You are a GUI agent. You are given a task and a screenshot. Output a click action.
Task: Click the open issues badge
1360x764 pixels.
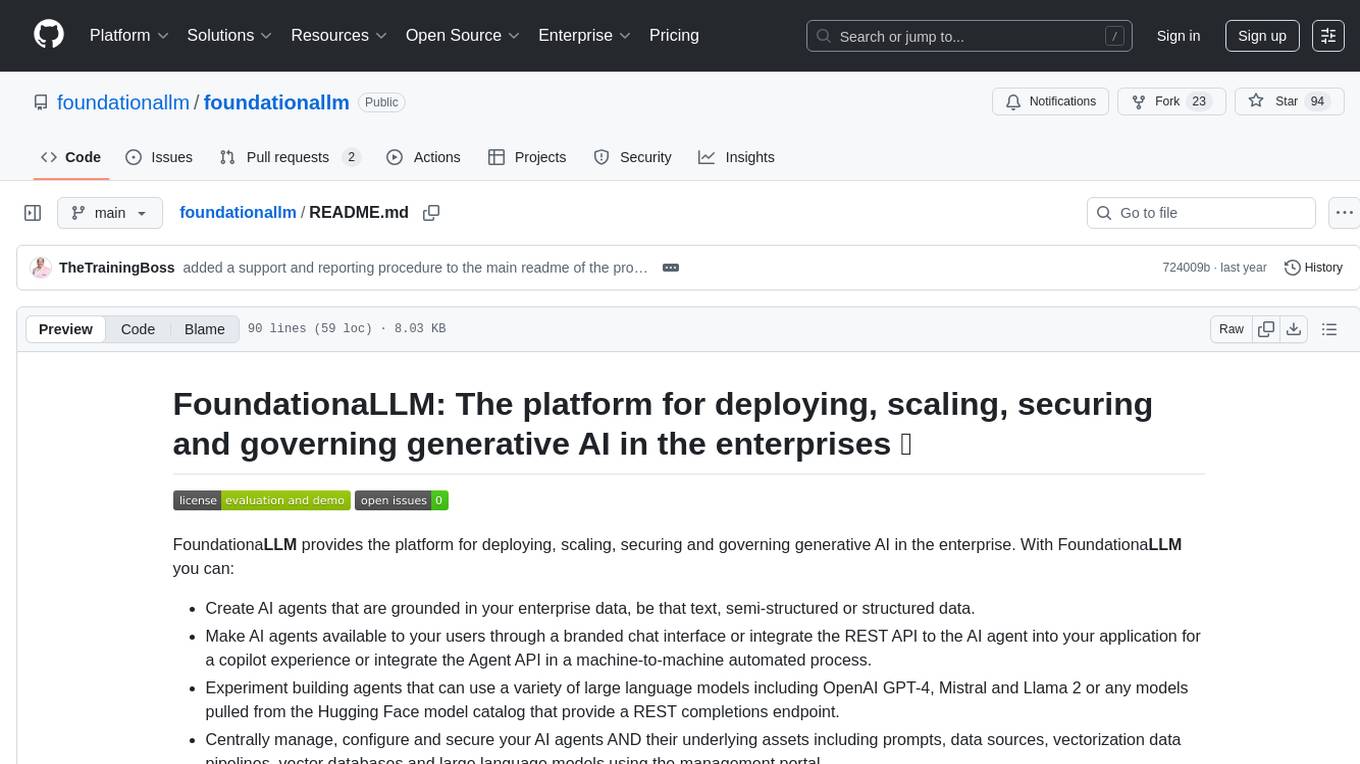click(x=401, y=500)
